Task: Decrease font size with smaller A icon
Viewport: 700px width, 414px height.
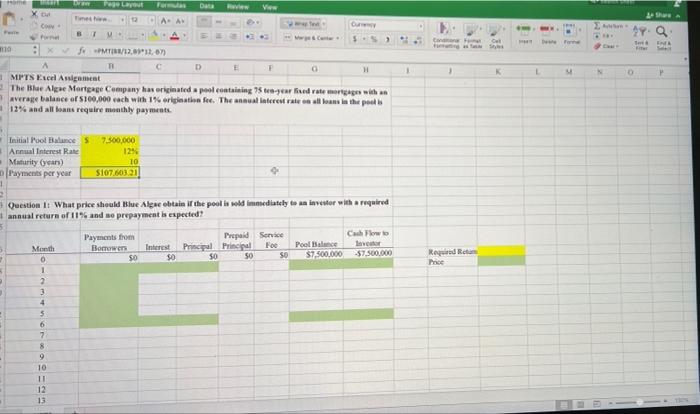Action: (x=179, y=21)
